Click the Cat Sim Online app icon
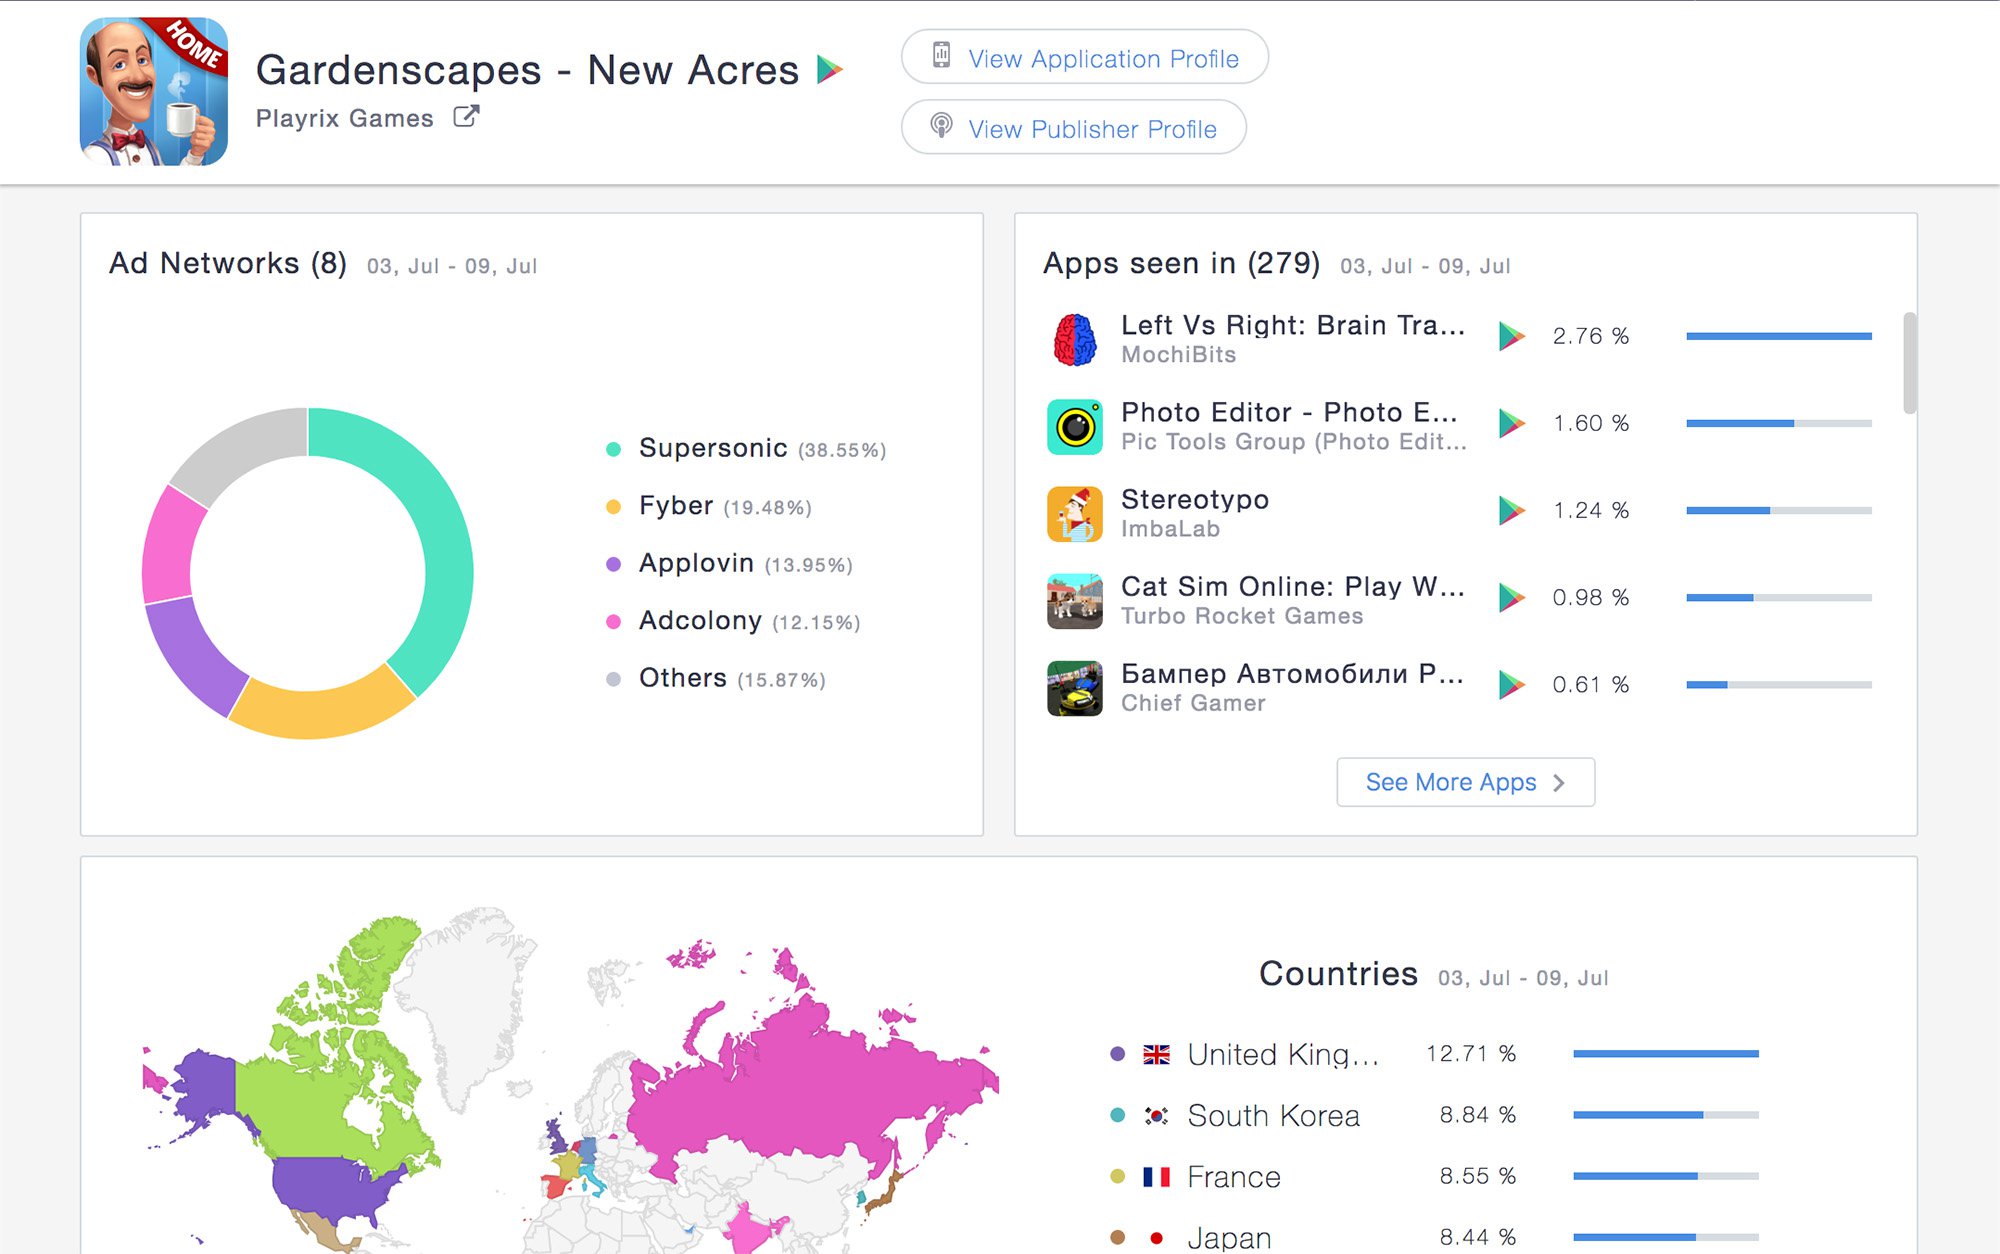This screenshot has width=2000, height=1254. 1075,600
